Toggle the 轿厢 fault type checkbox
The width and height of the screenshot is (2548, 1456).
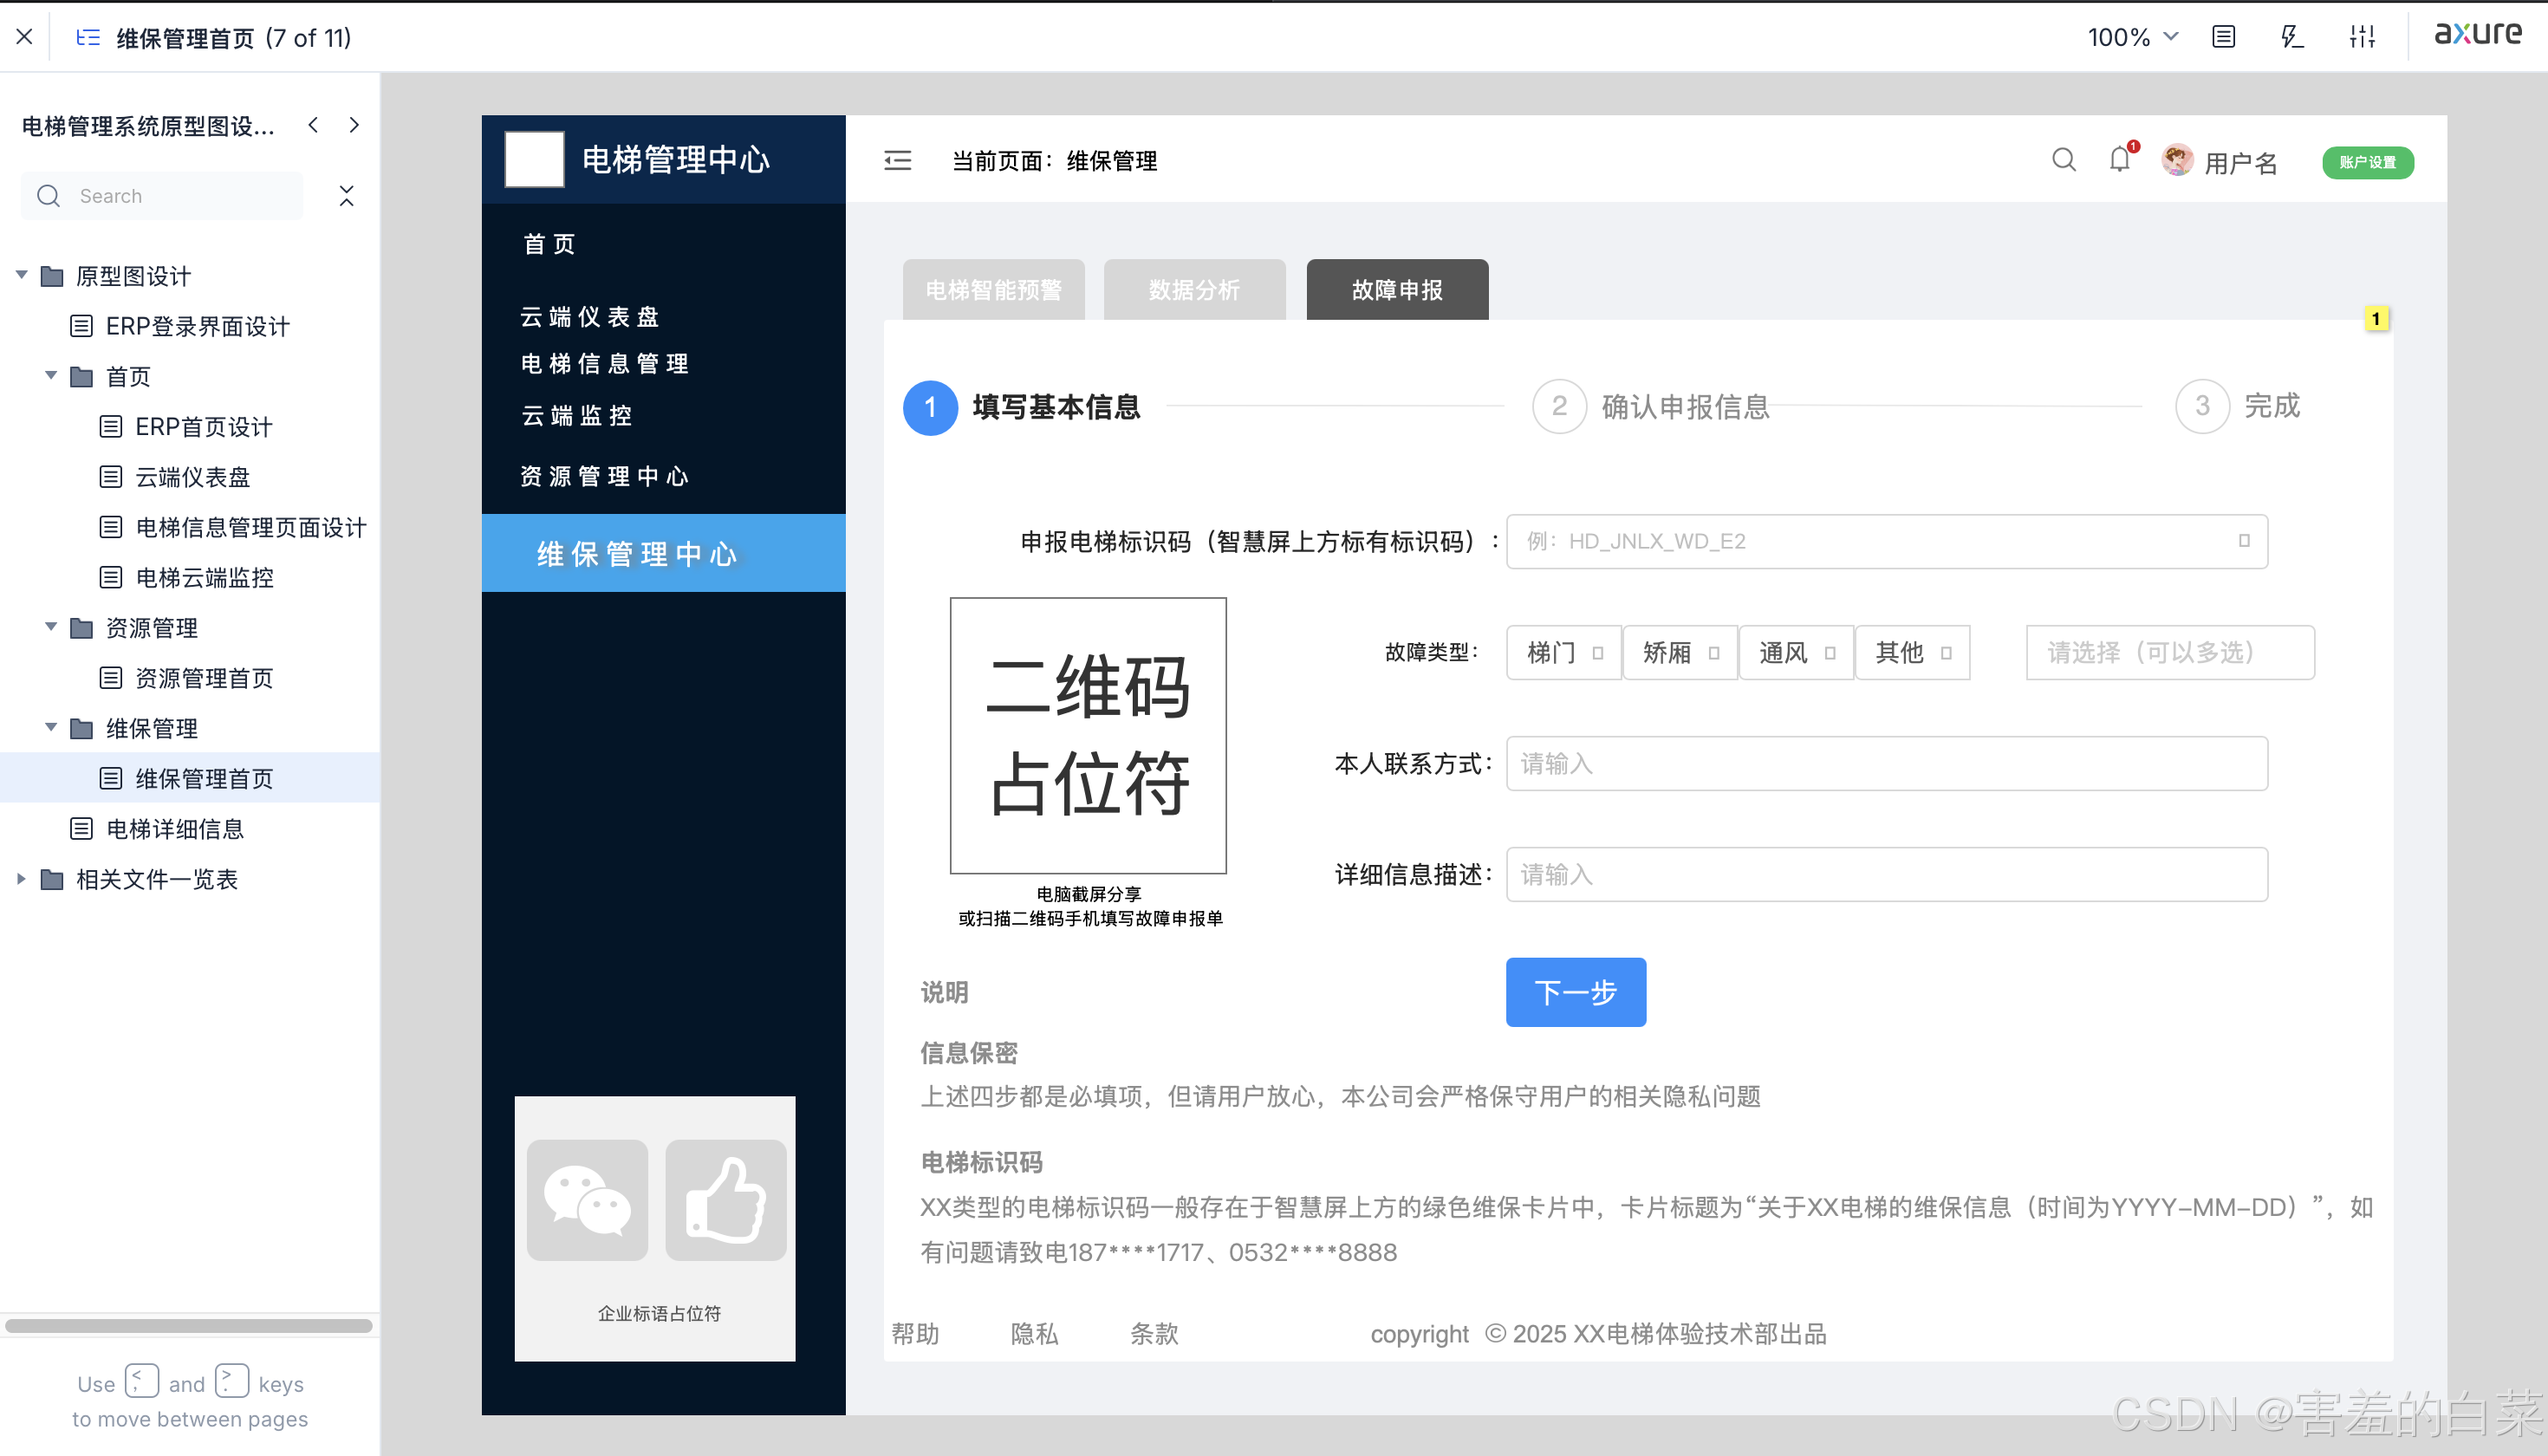point(1713,653)
